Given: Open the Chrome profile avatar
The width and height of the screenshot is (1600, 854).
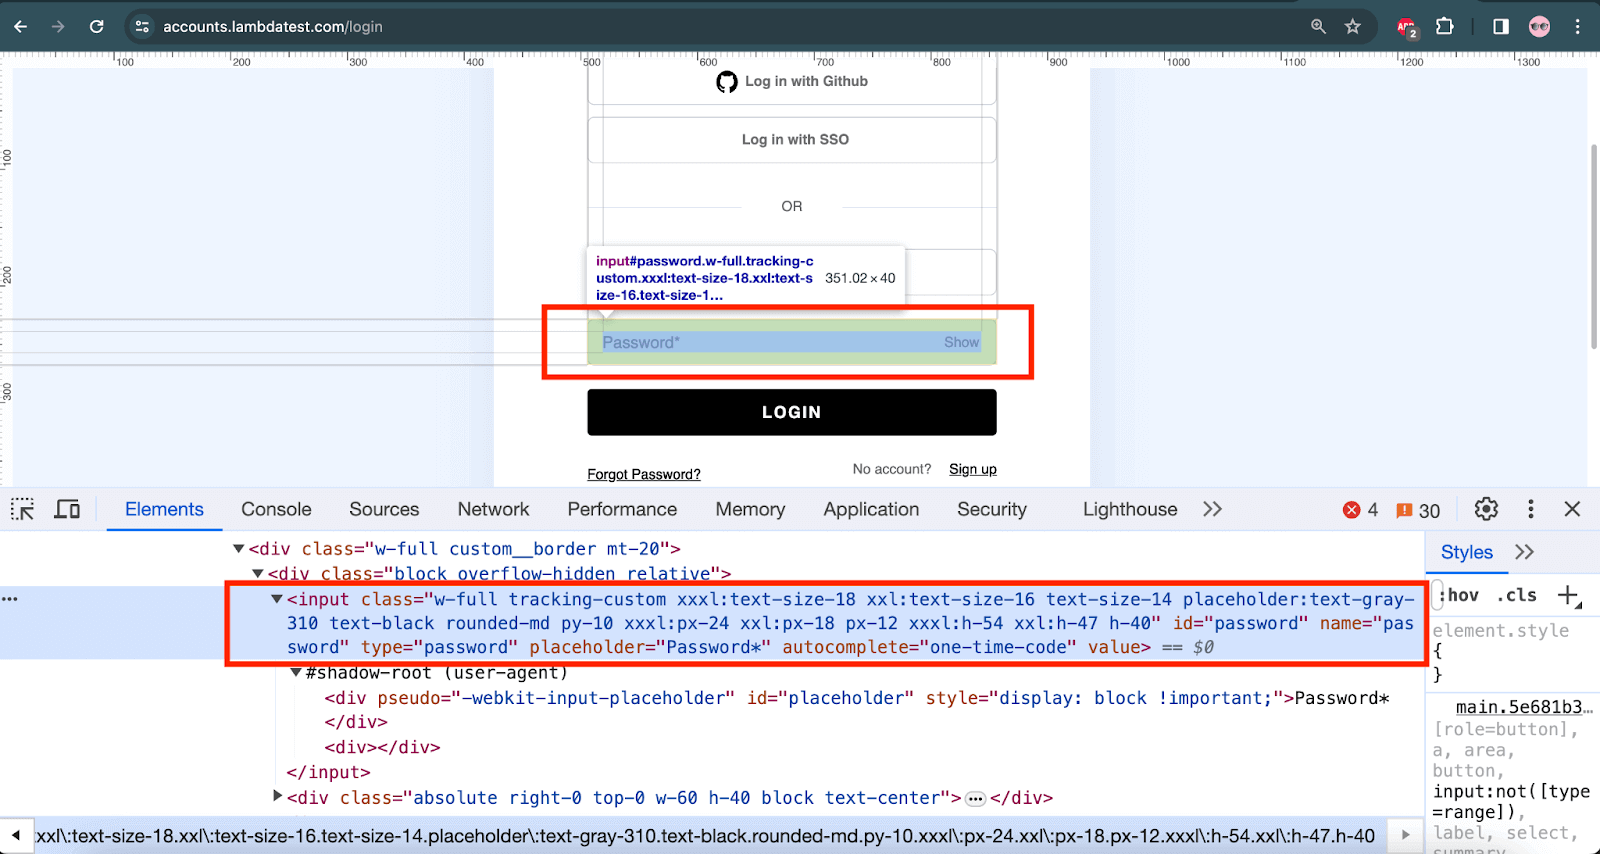Looking at the screenshot, I should click(1539, 27).
